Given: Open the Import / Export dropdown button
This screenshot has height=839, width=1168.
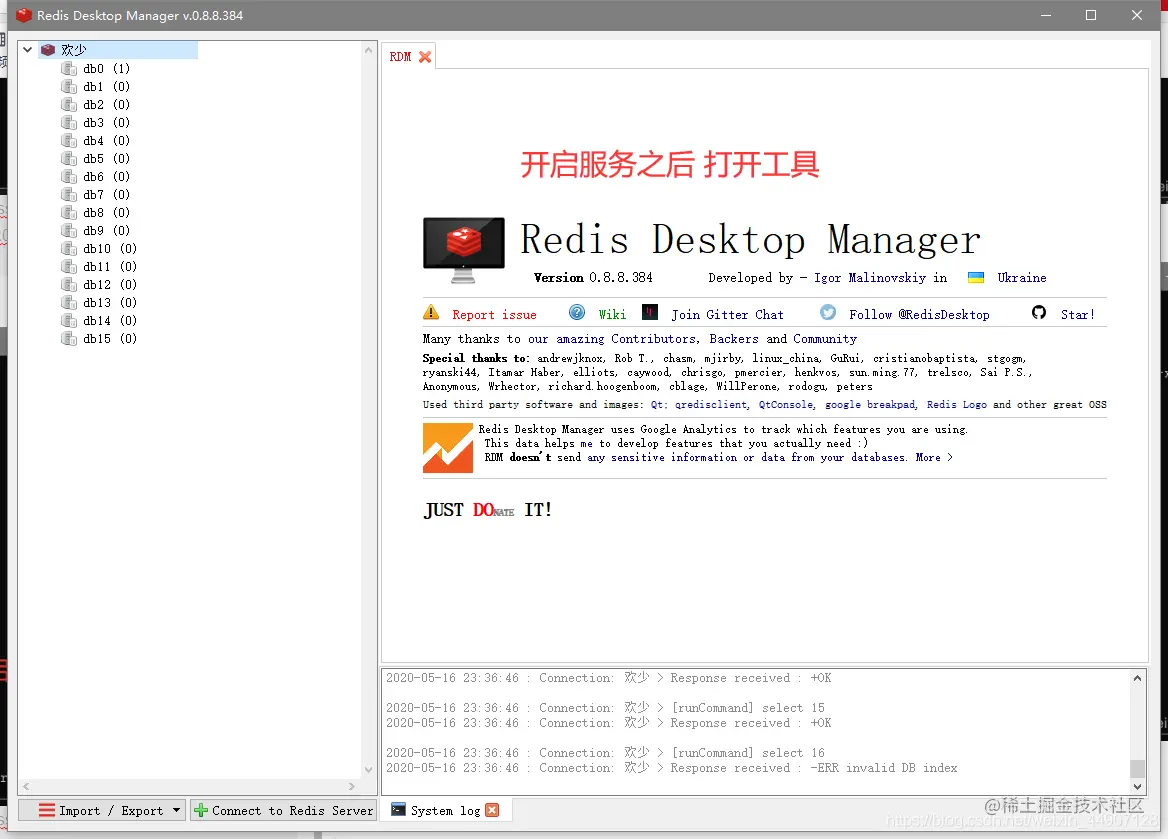Looking at the screenshot, I should pyautogui.click(x=102, y=810).
